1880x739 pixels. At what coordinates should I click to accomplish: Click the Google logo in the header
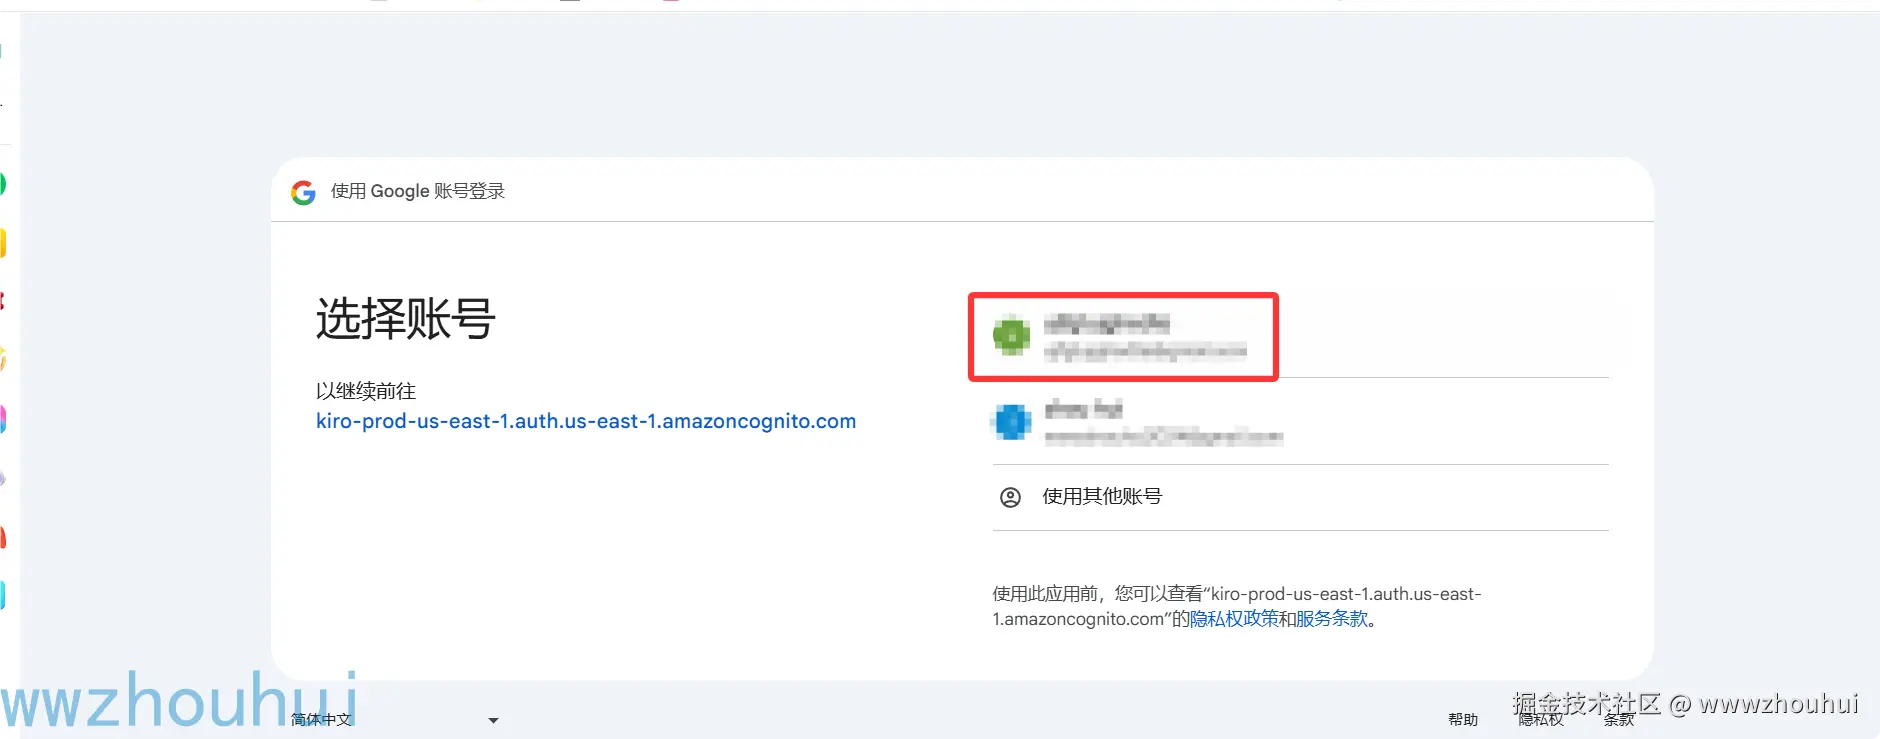(303, 192)
